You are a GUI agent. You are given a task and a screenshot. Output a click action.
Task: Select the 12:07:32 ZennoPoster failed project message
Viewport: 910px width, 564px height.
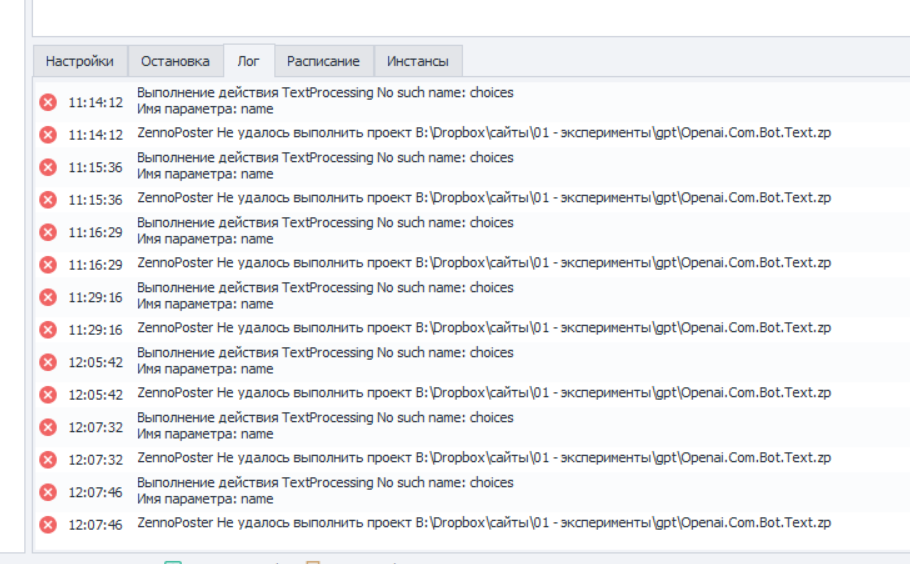[483, 458]
